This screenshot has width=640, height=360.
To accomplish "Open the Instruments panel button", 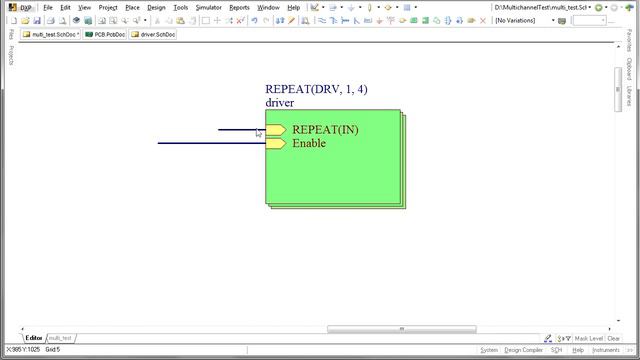I will [606, 350].
